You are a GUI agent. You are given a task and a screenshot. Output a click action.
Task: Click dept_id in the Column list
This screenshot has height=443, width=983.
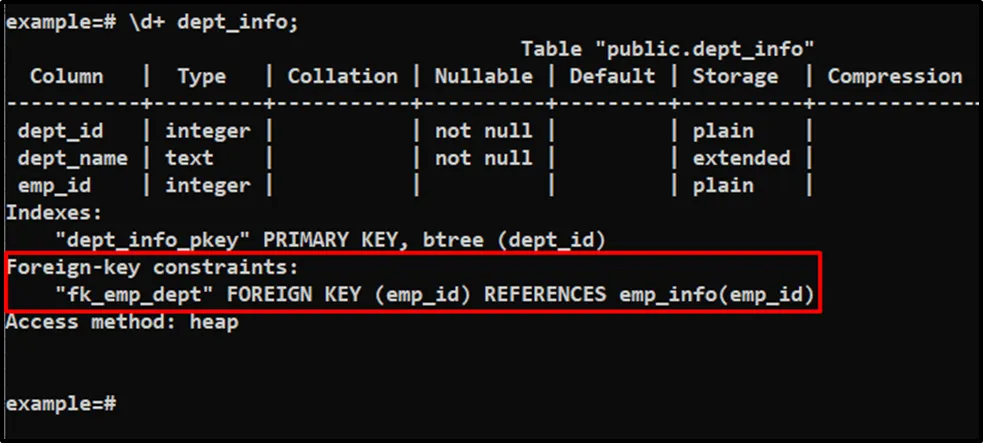[60, 131]
